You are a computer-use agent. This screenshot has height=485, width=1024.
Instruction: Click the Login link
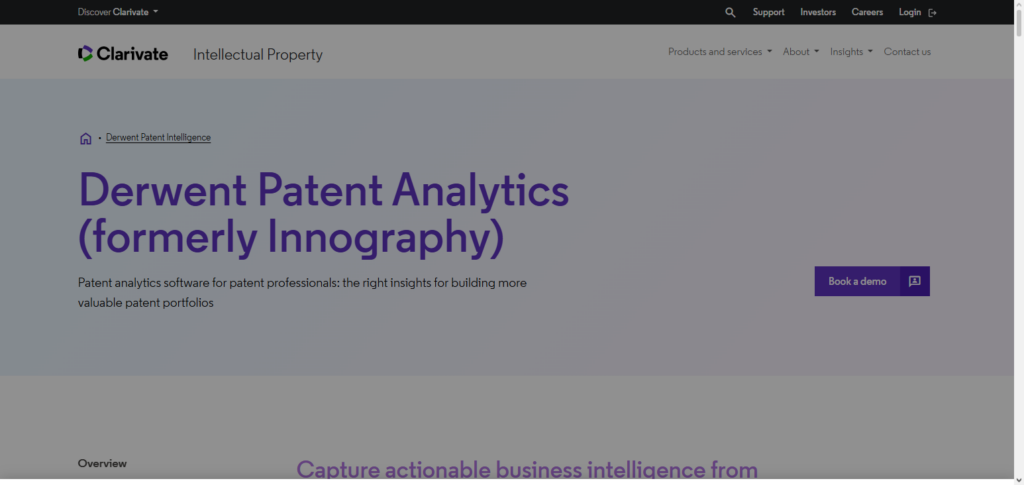910,12
